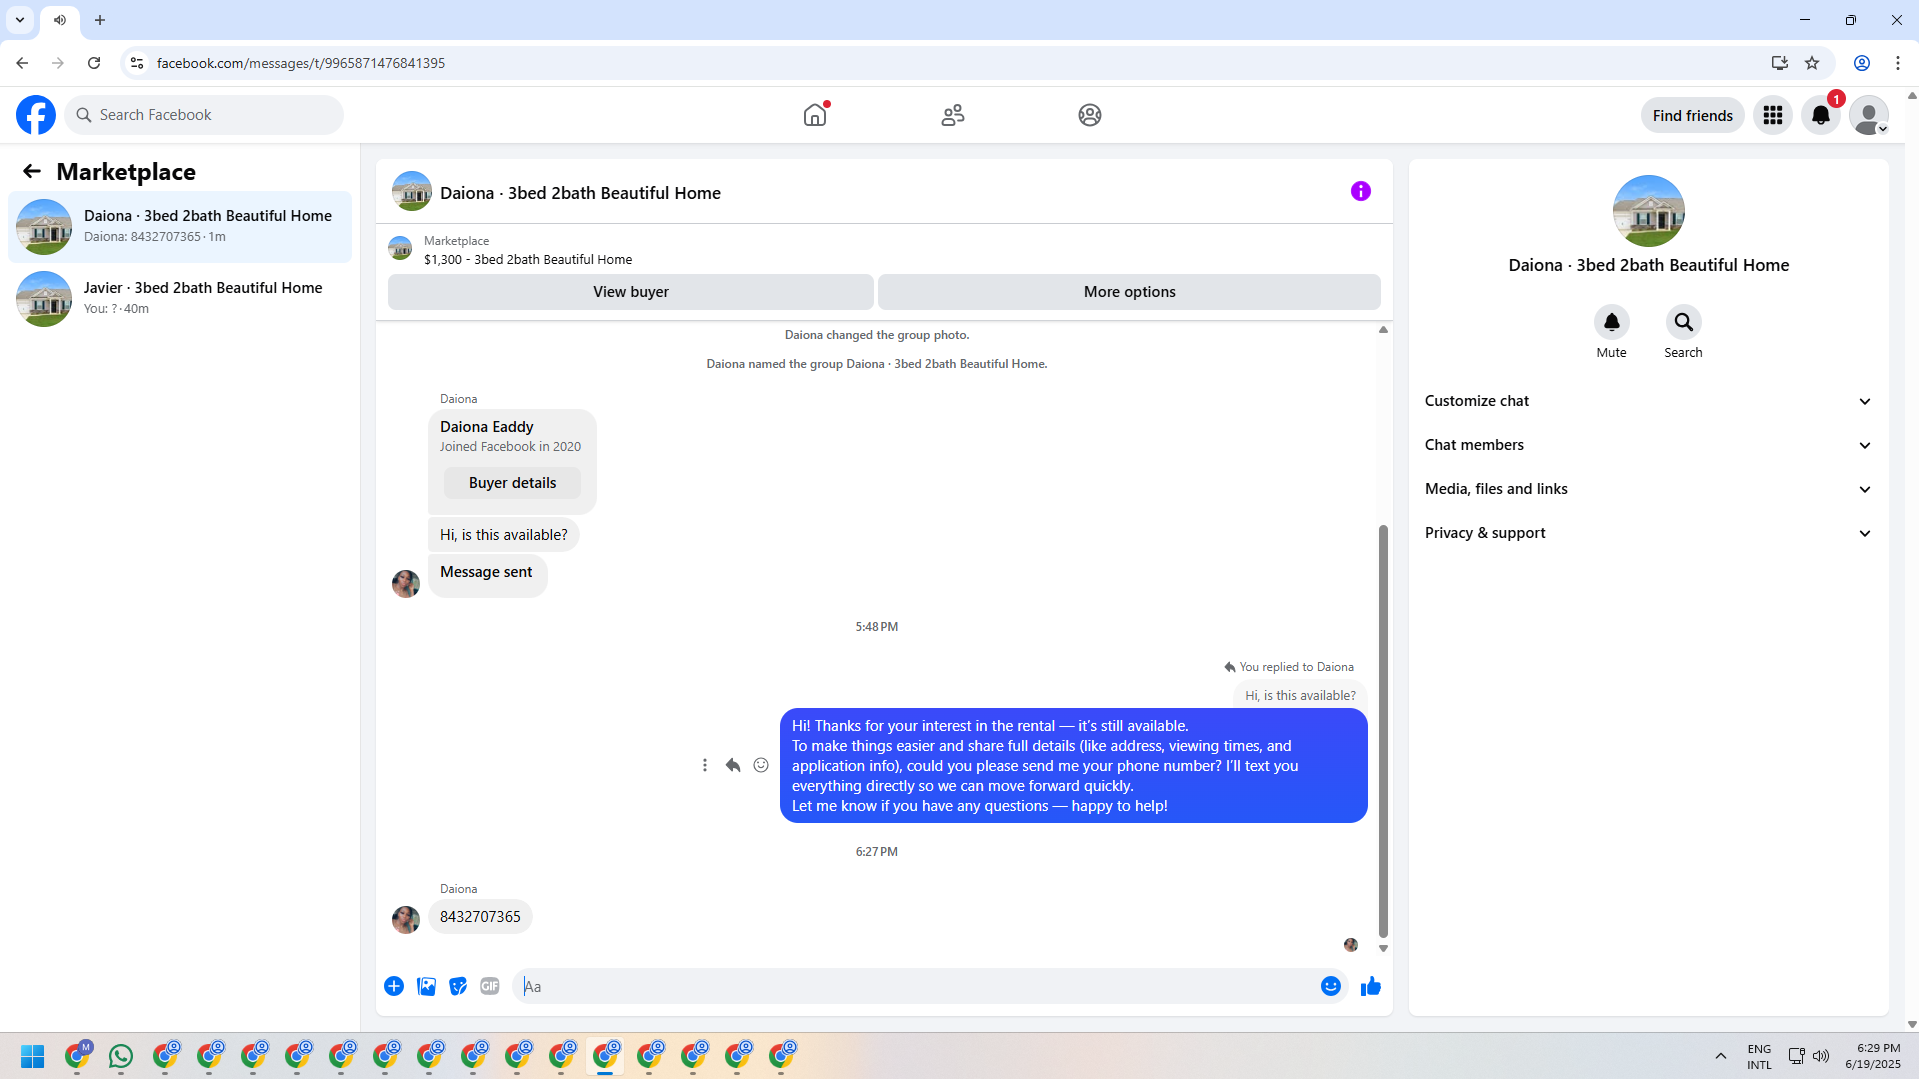The width and height of the screenshot is (1919, 1079).
Task: Open the emoji picker in composer
Action: (x=1331, y=986)
